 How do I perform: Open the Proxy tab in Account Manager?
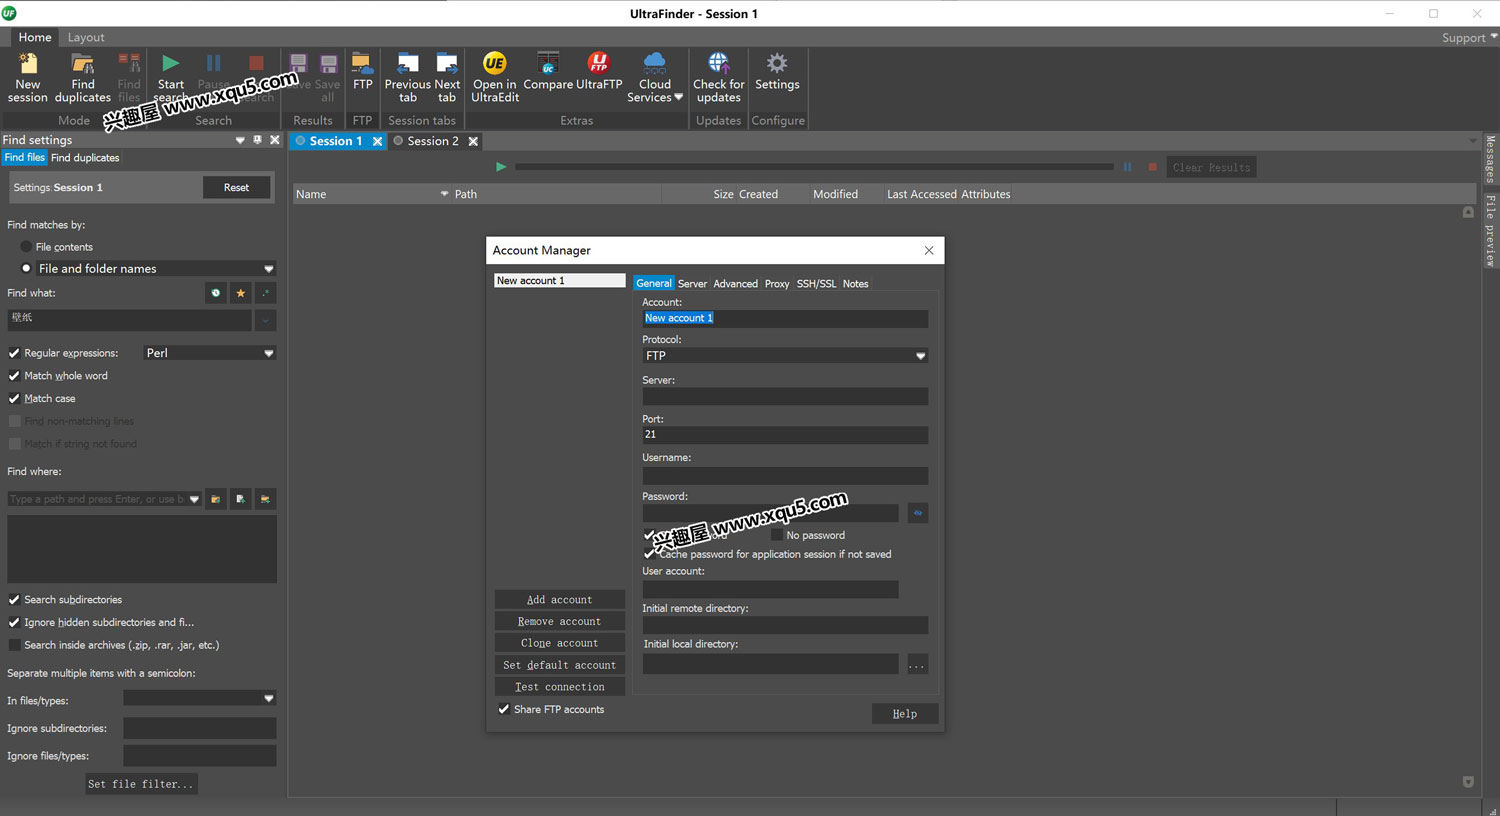(x=777, y=284)
